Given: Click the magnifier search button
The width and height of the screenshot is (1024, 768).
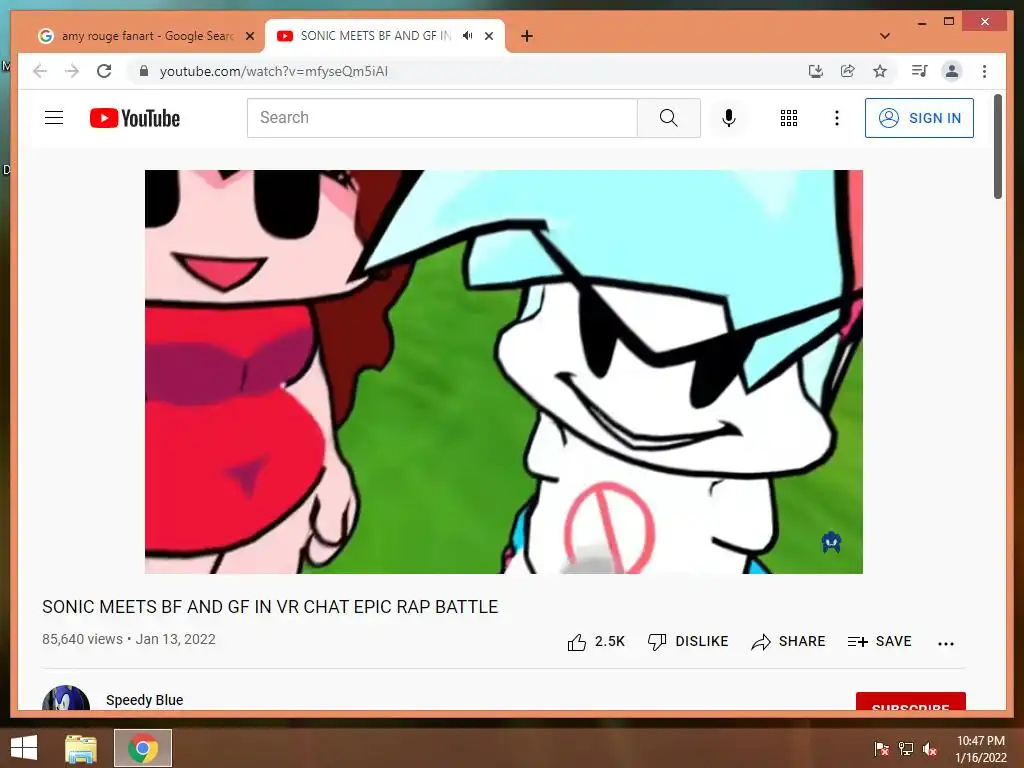Looking at the screenshot, I should (668, 118).
